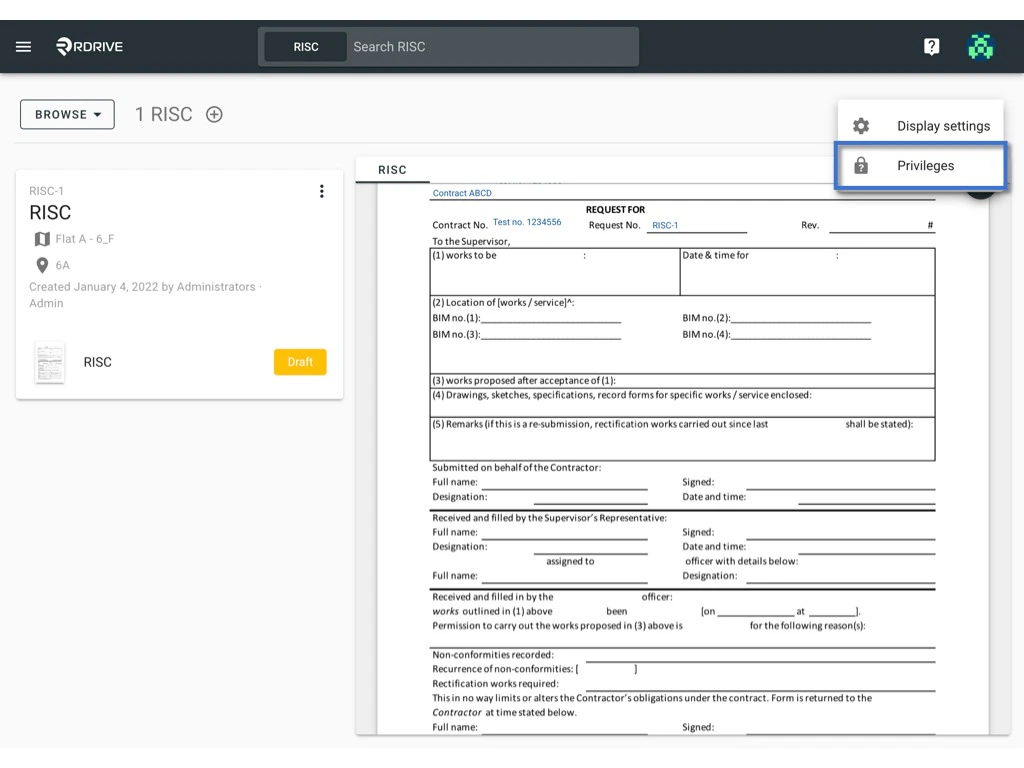Click the Draft status button

pos(300,362)
